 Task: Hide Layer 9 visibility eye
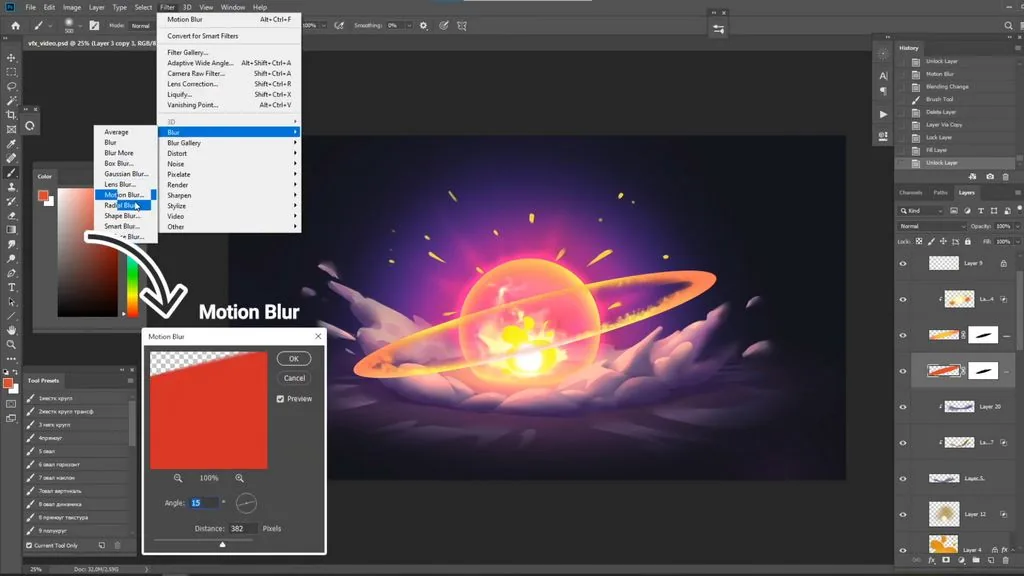[x=903, y=264]
